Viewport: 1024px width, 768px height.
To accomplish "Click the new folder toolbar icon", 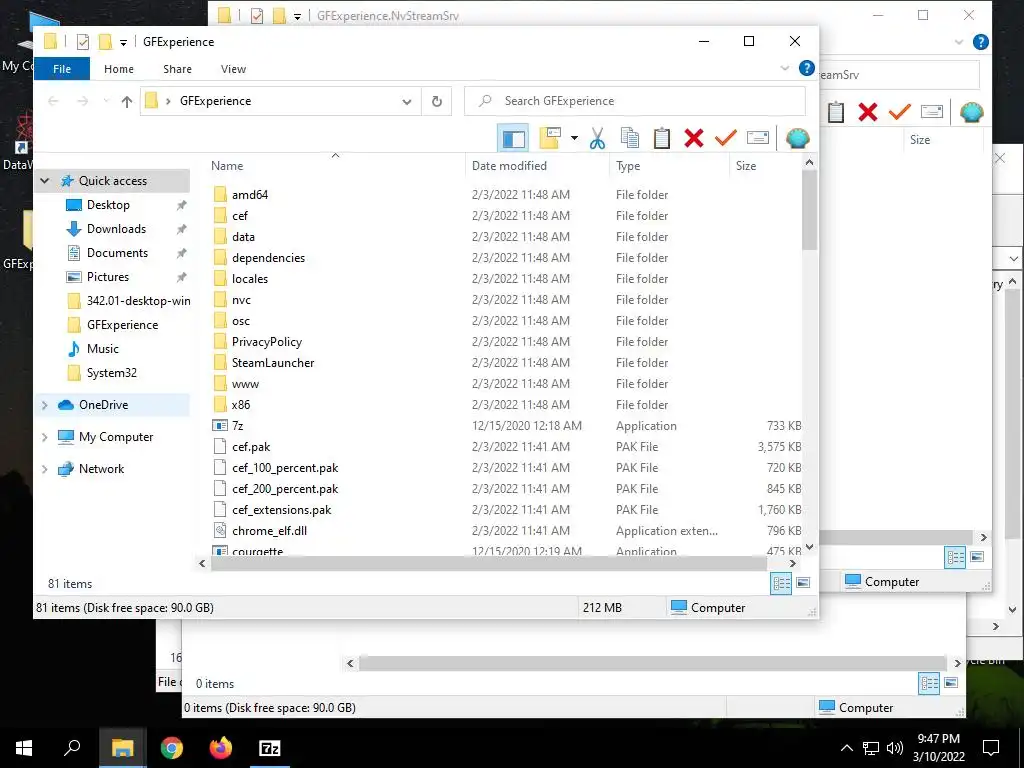I will coord(550,138).
